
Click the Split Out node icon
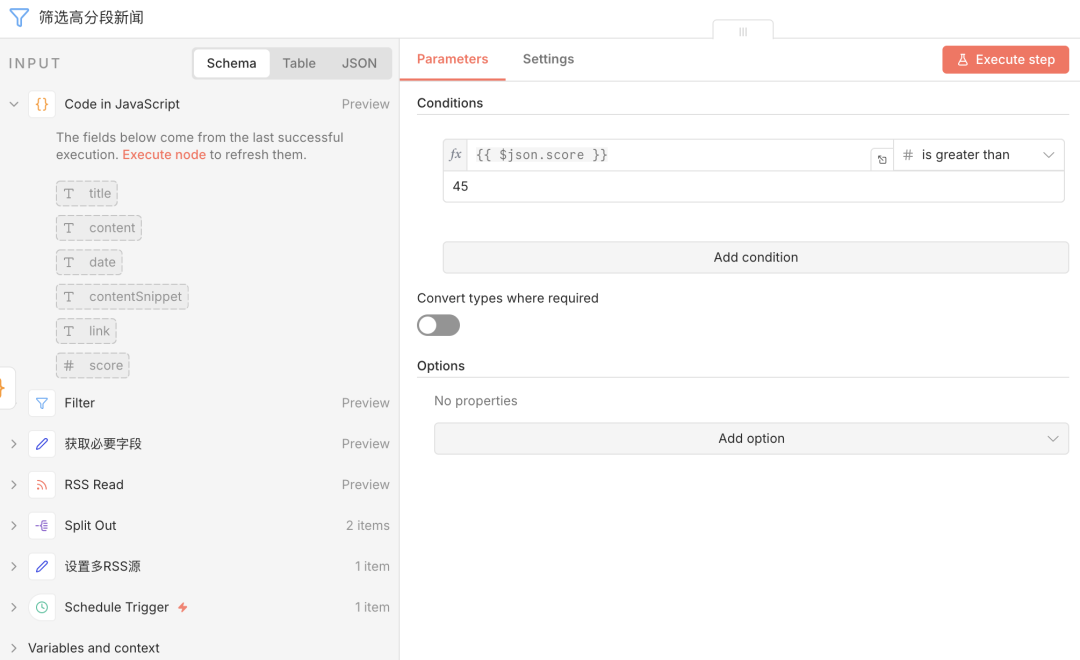[x=42, y=526]
